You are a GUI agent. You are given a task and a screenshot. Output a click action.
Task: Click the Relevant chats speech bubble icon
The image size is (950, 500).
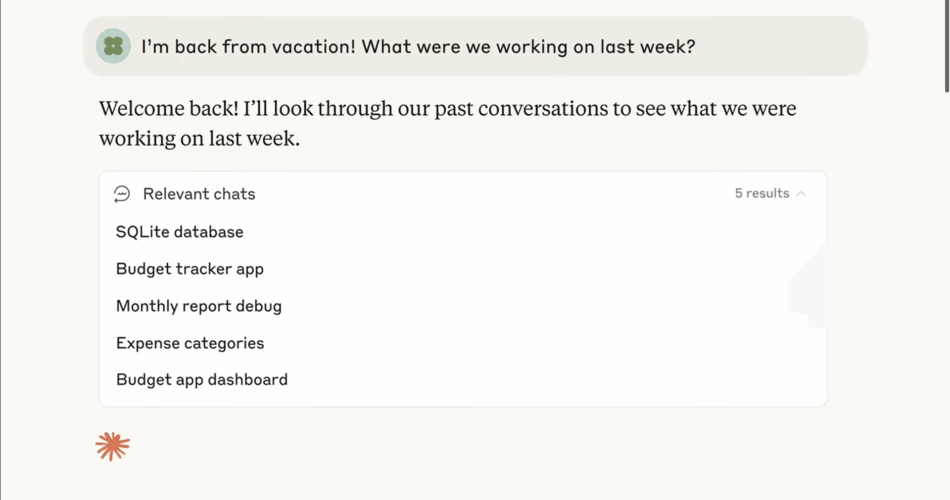[122, 194]
